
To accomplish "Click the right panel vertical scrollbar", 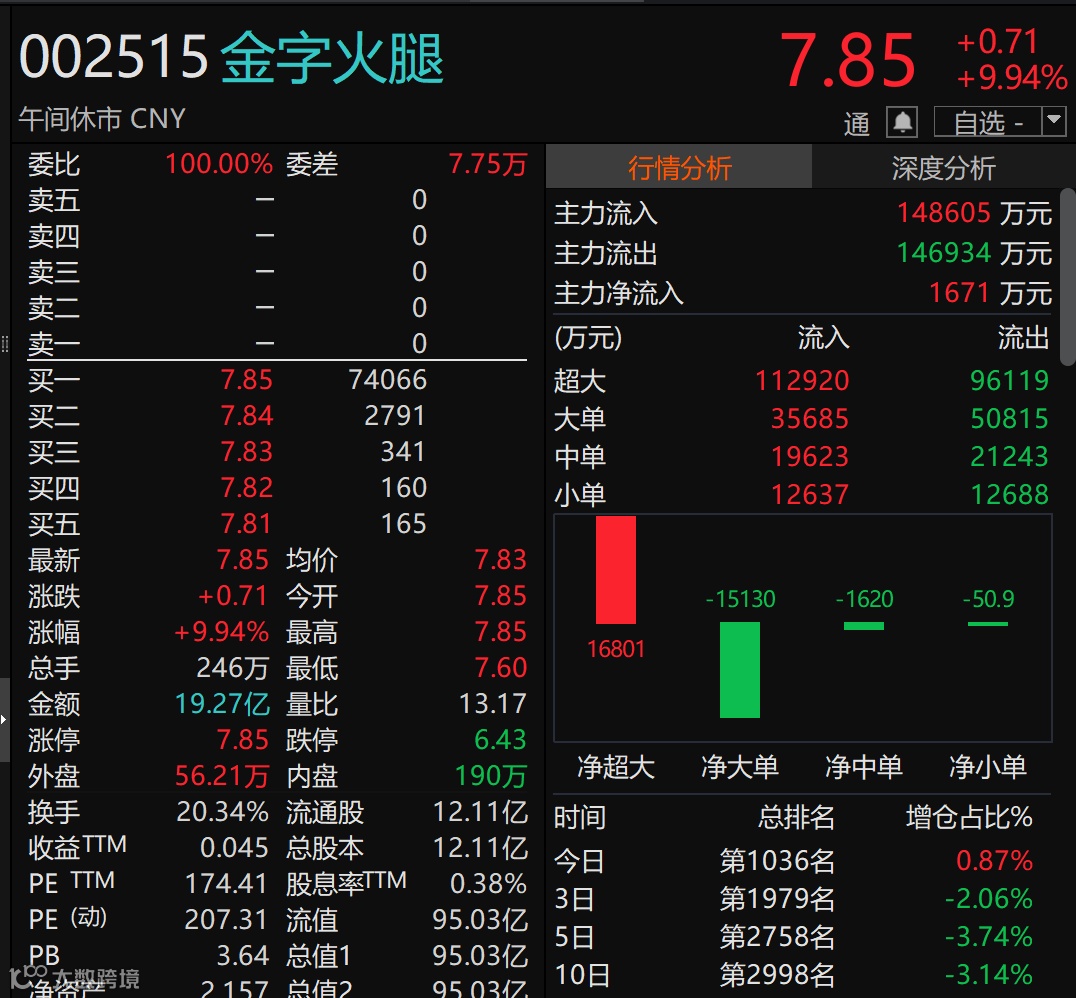I will pos(1068,276).
